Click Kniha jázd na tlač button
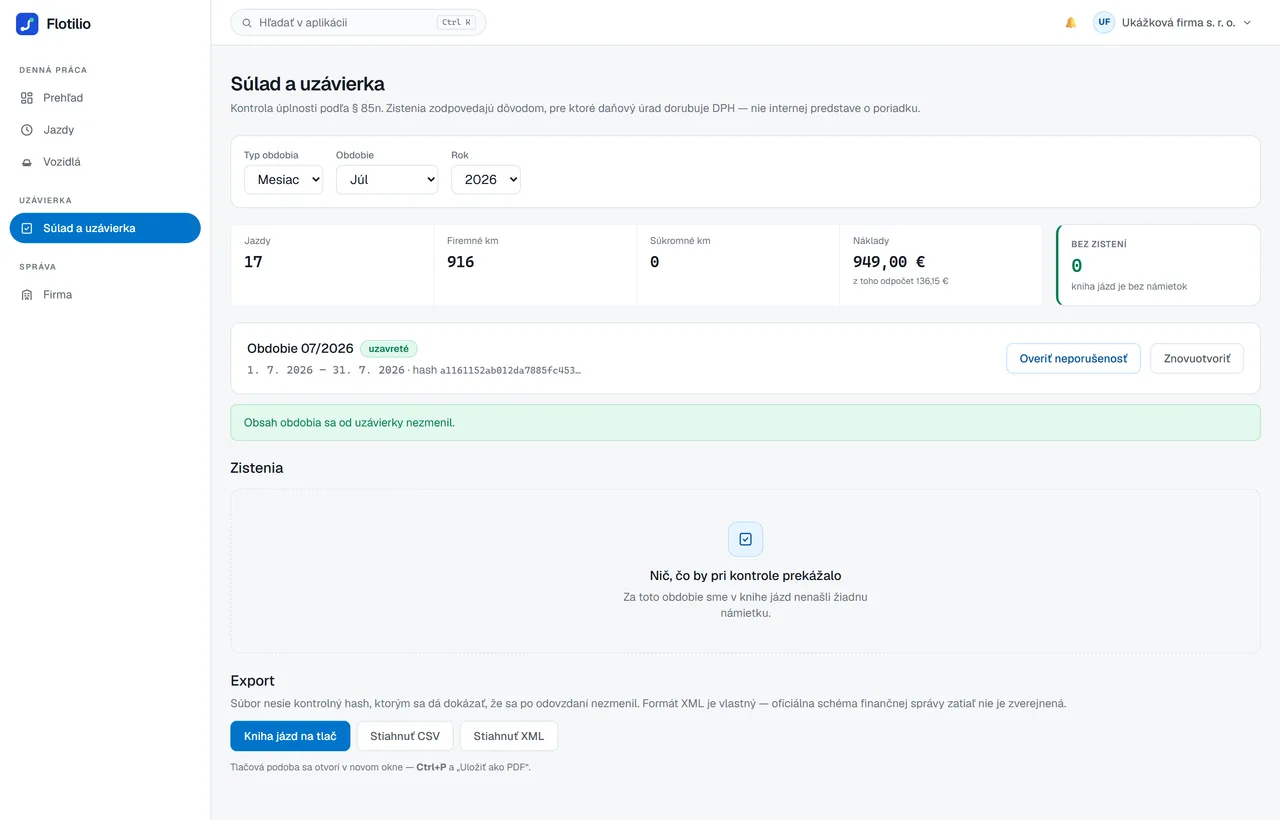This screenshot has width=1280, height=820. (x=290, y=736)
